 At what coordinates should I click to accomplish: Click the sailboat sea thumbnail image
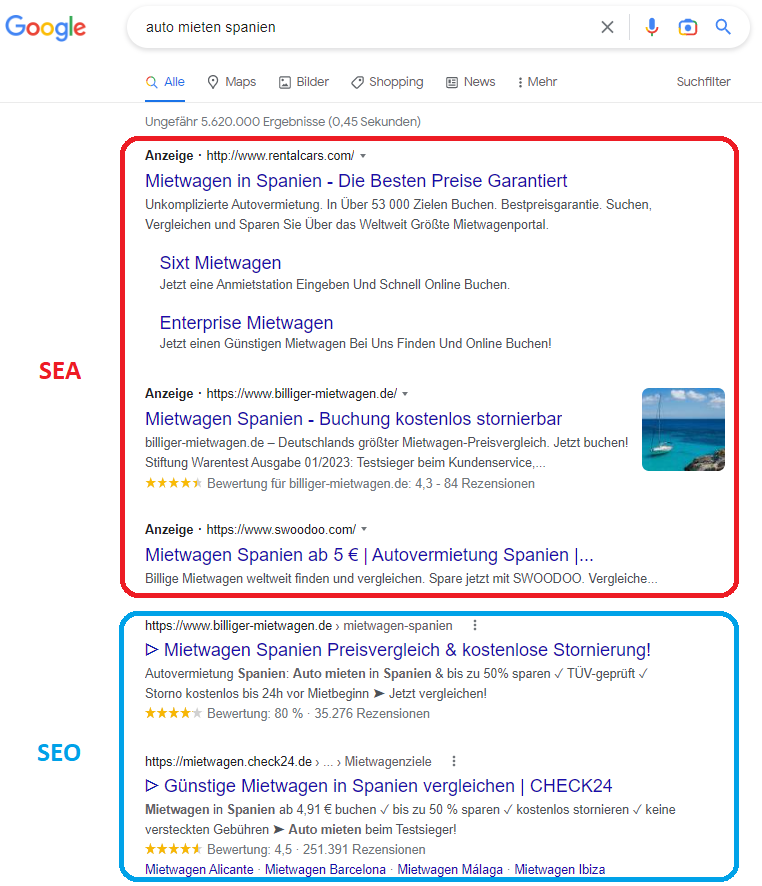click(x=683, y=429)
